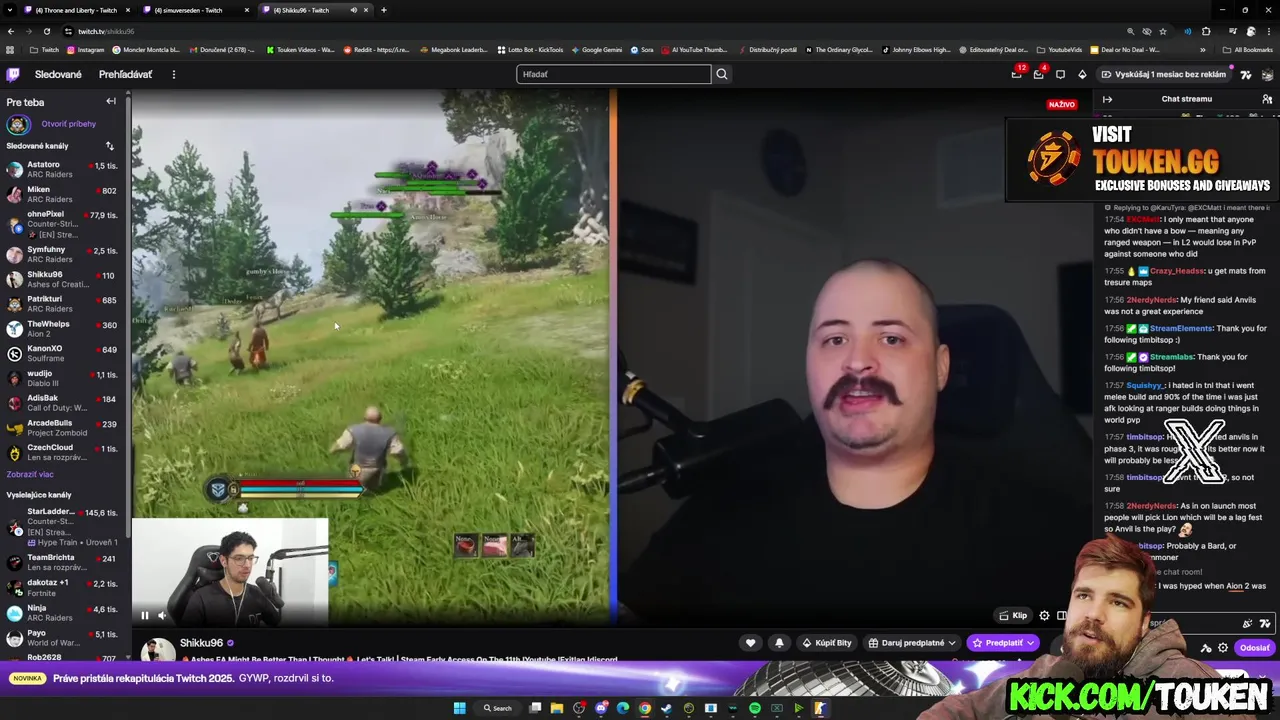Open Astatoro channel in sidebar
1280x720 pixels.
tap(63, 169)
